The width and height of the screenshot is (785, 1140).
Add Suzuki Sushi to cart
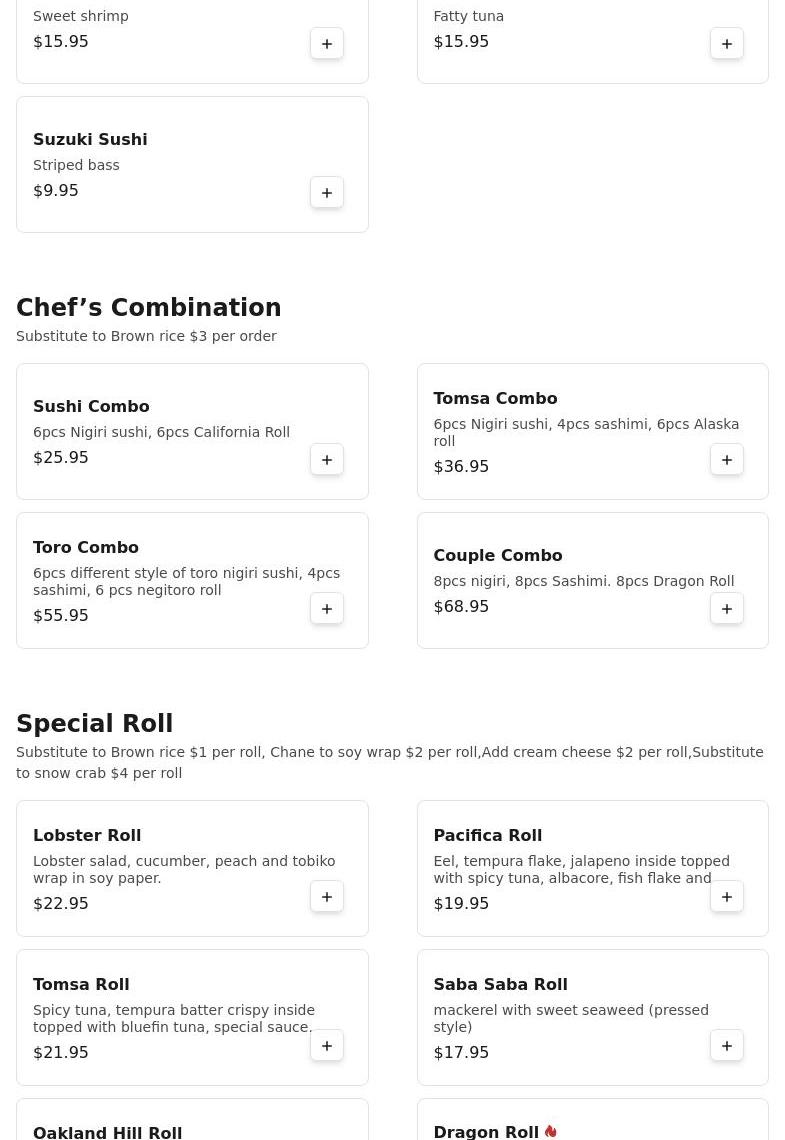coord(327,193)
